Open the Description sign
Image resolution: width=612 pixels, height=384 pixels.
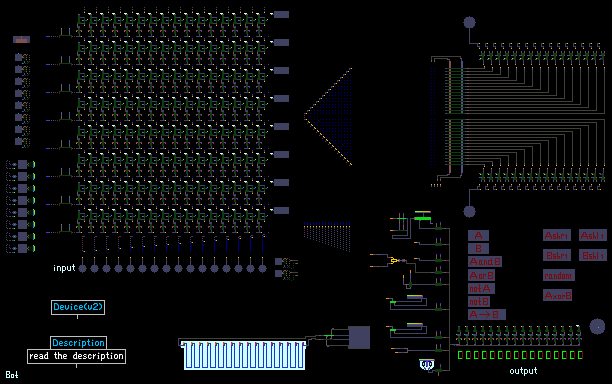click(x=78, y=343)
